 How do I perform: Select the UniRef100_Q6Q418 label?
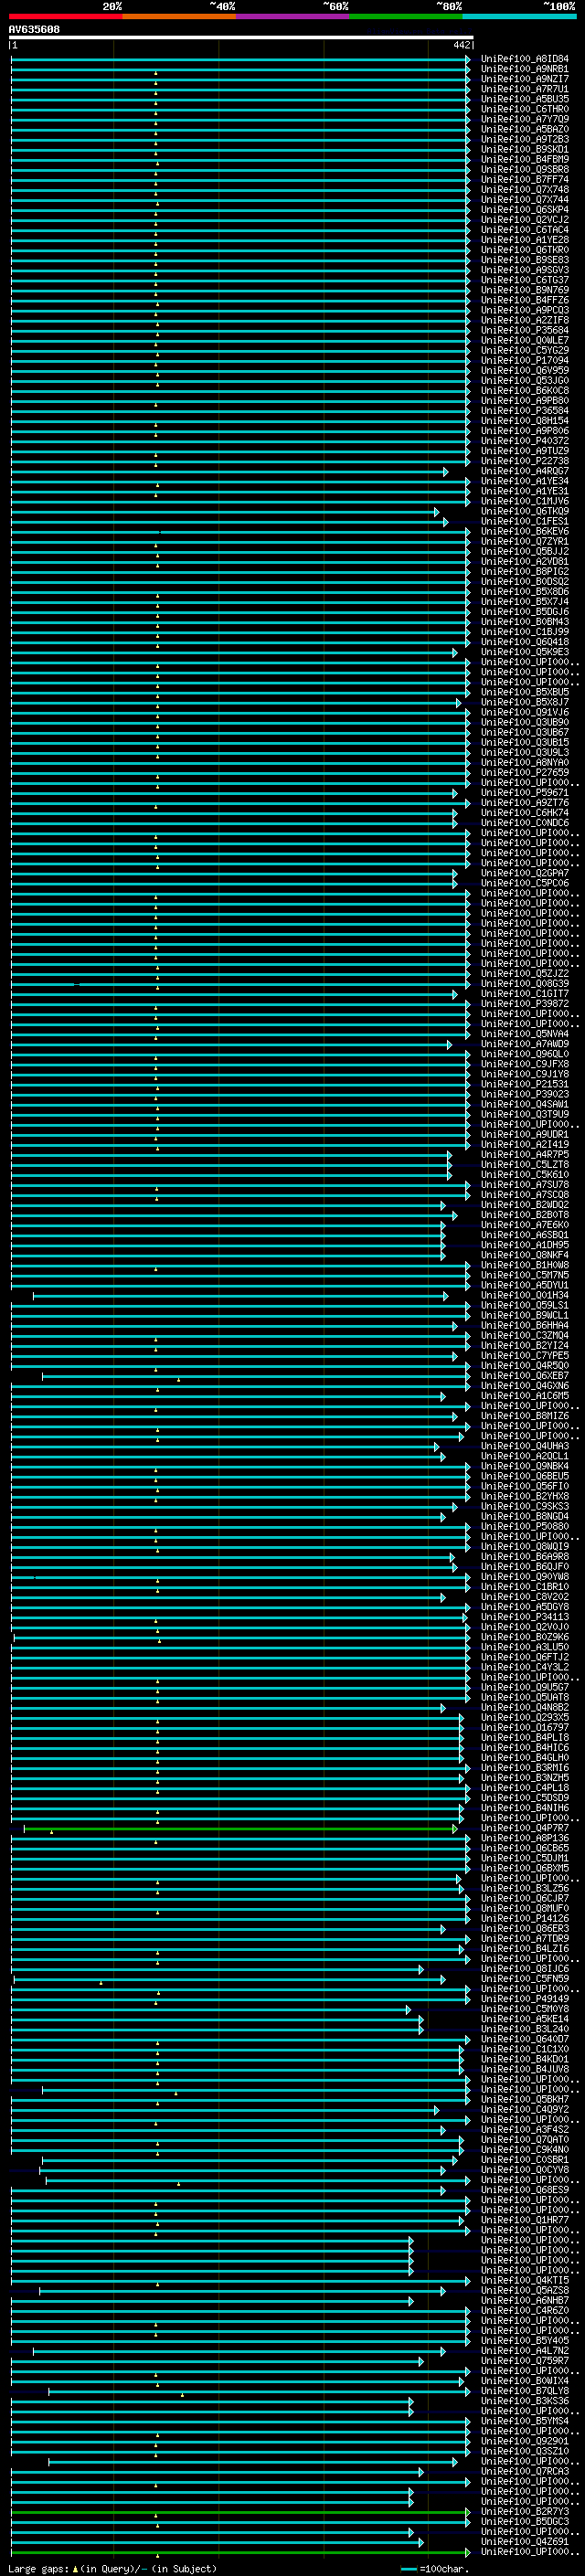point(524,642)
